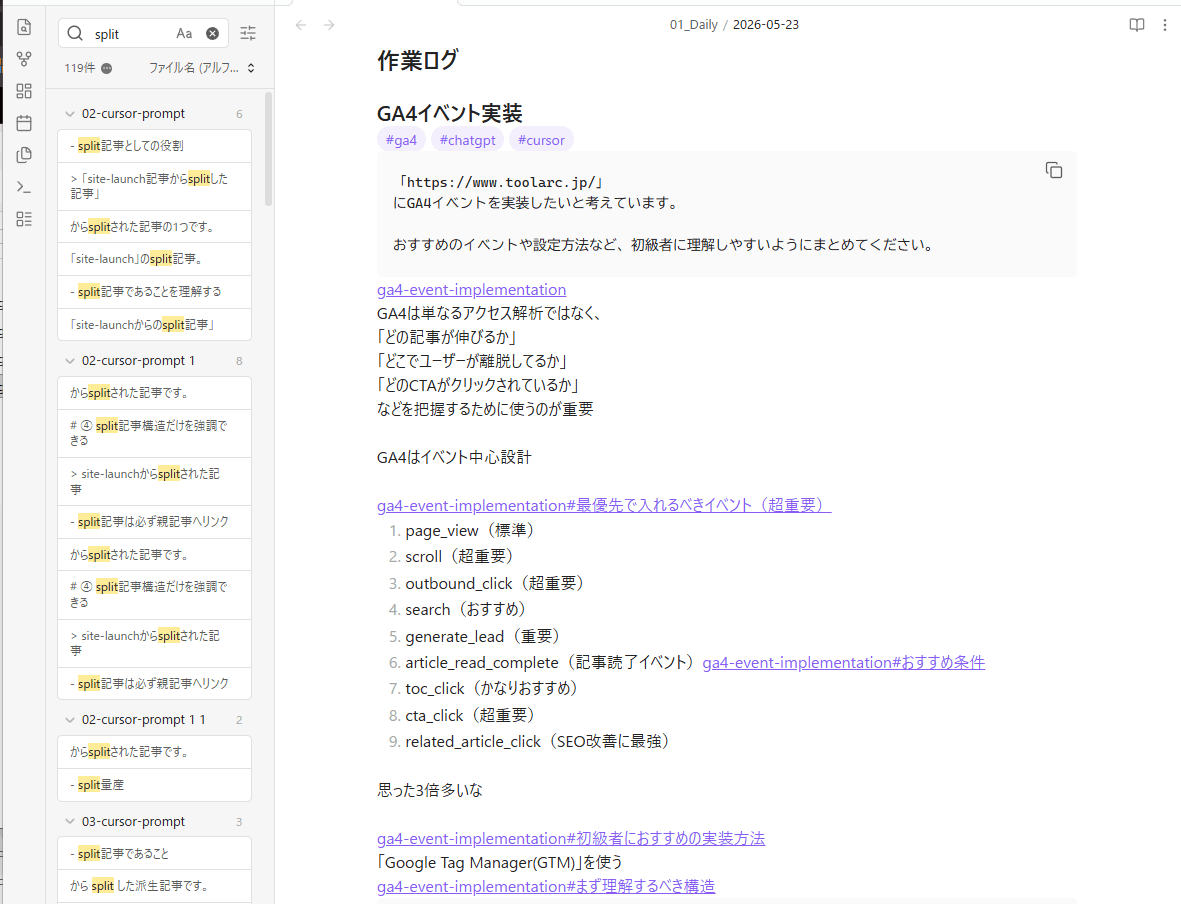The image size is (1181, 904).
Task: Navigate forward in note history
Action: tap(329, 25)
